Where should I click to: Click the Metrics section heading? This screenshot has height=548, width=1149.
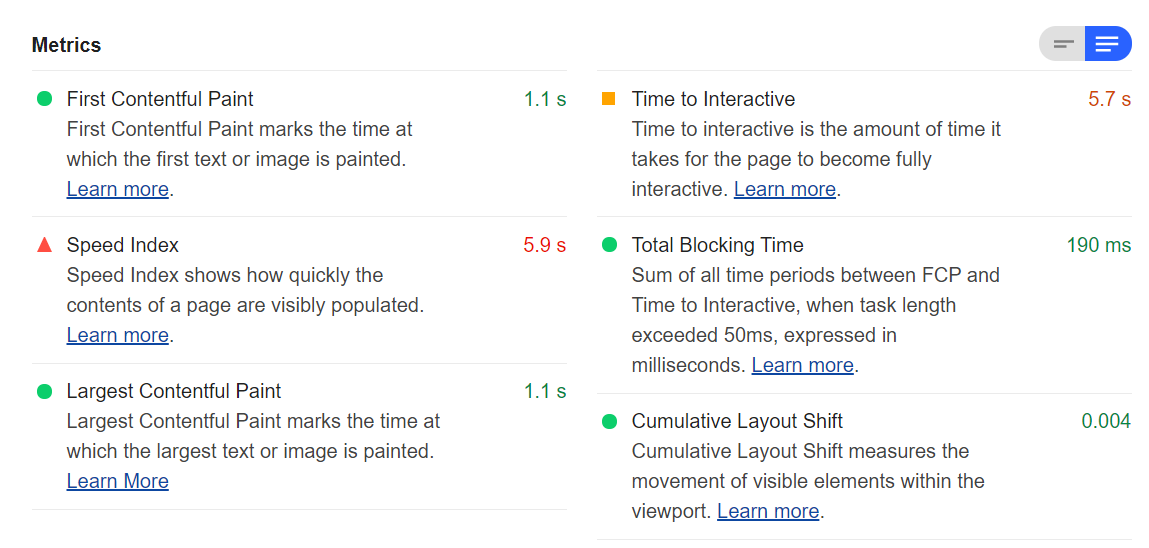coord(66,45)
